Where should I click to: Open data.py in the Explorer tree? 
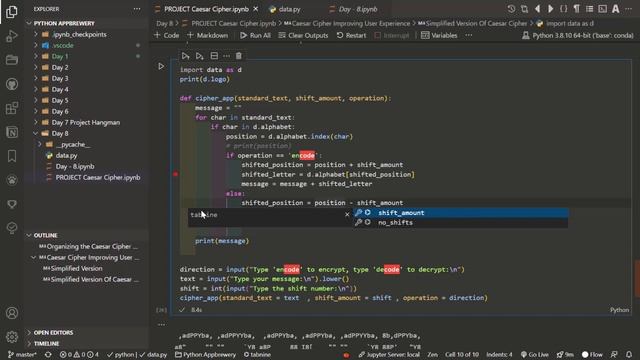[x=66, y=156]
